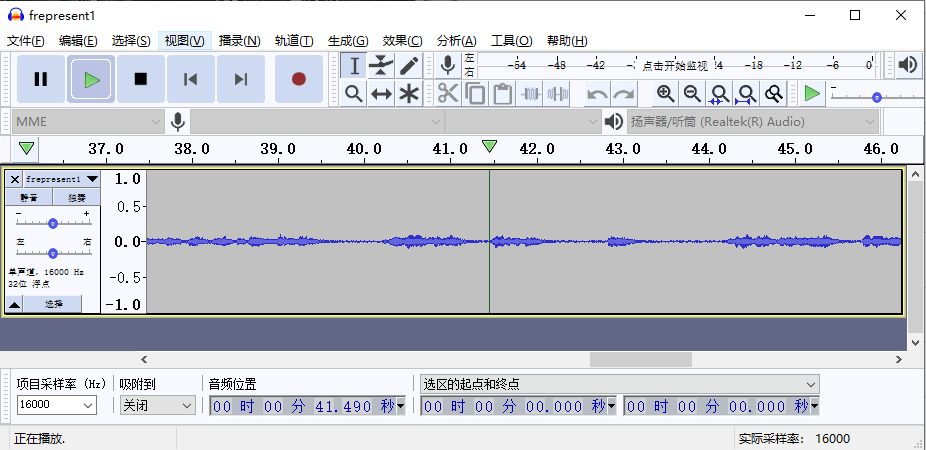The image size is (926, 450).
Task: Open the audio position time format arrow
Action: 401,406
